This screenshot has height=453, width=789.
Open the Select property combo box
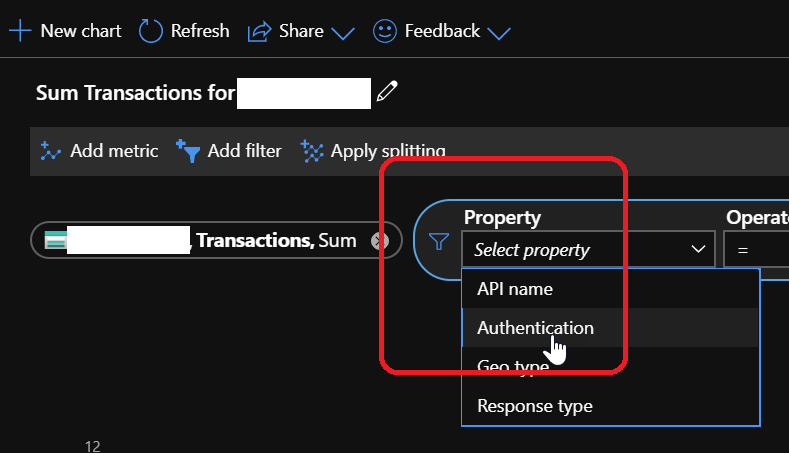point(589,250)
